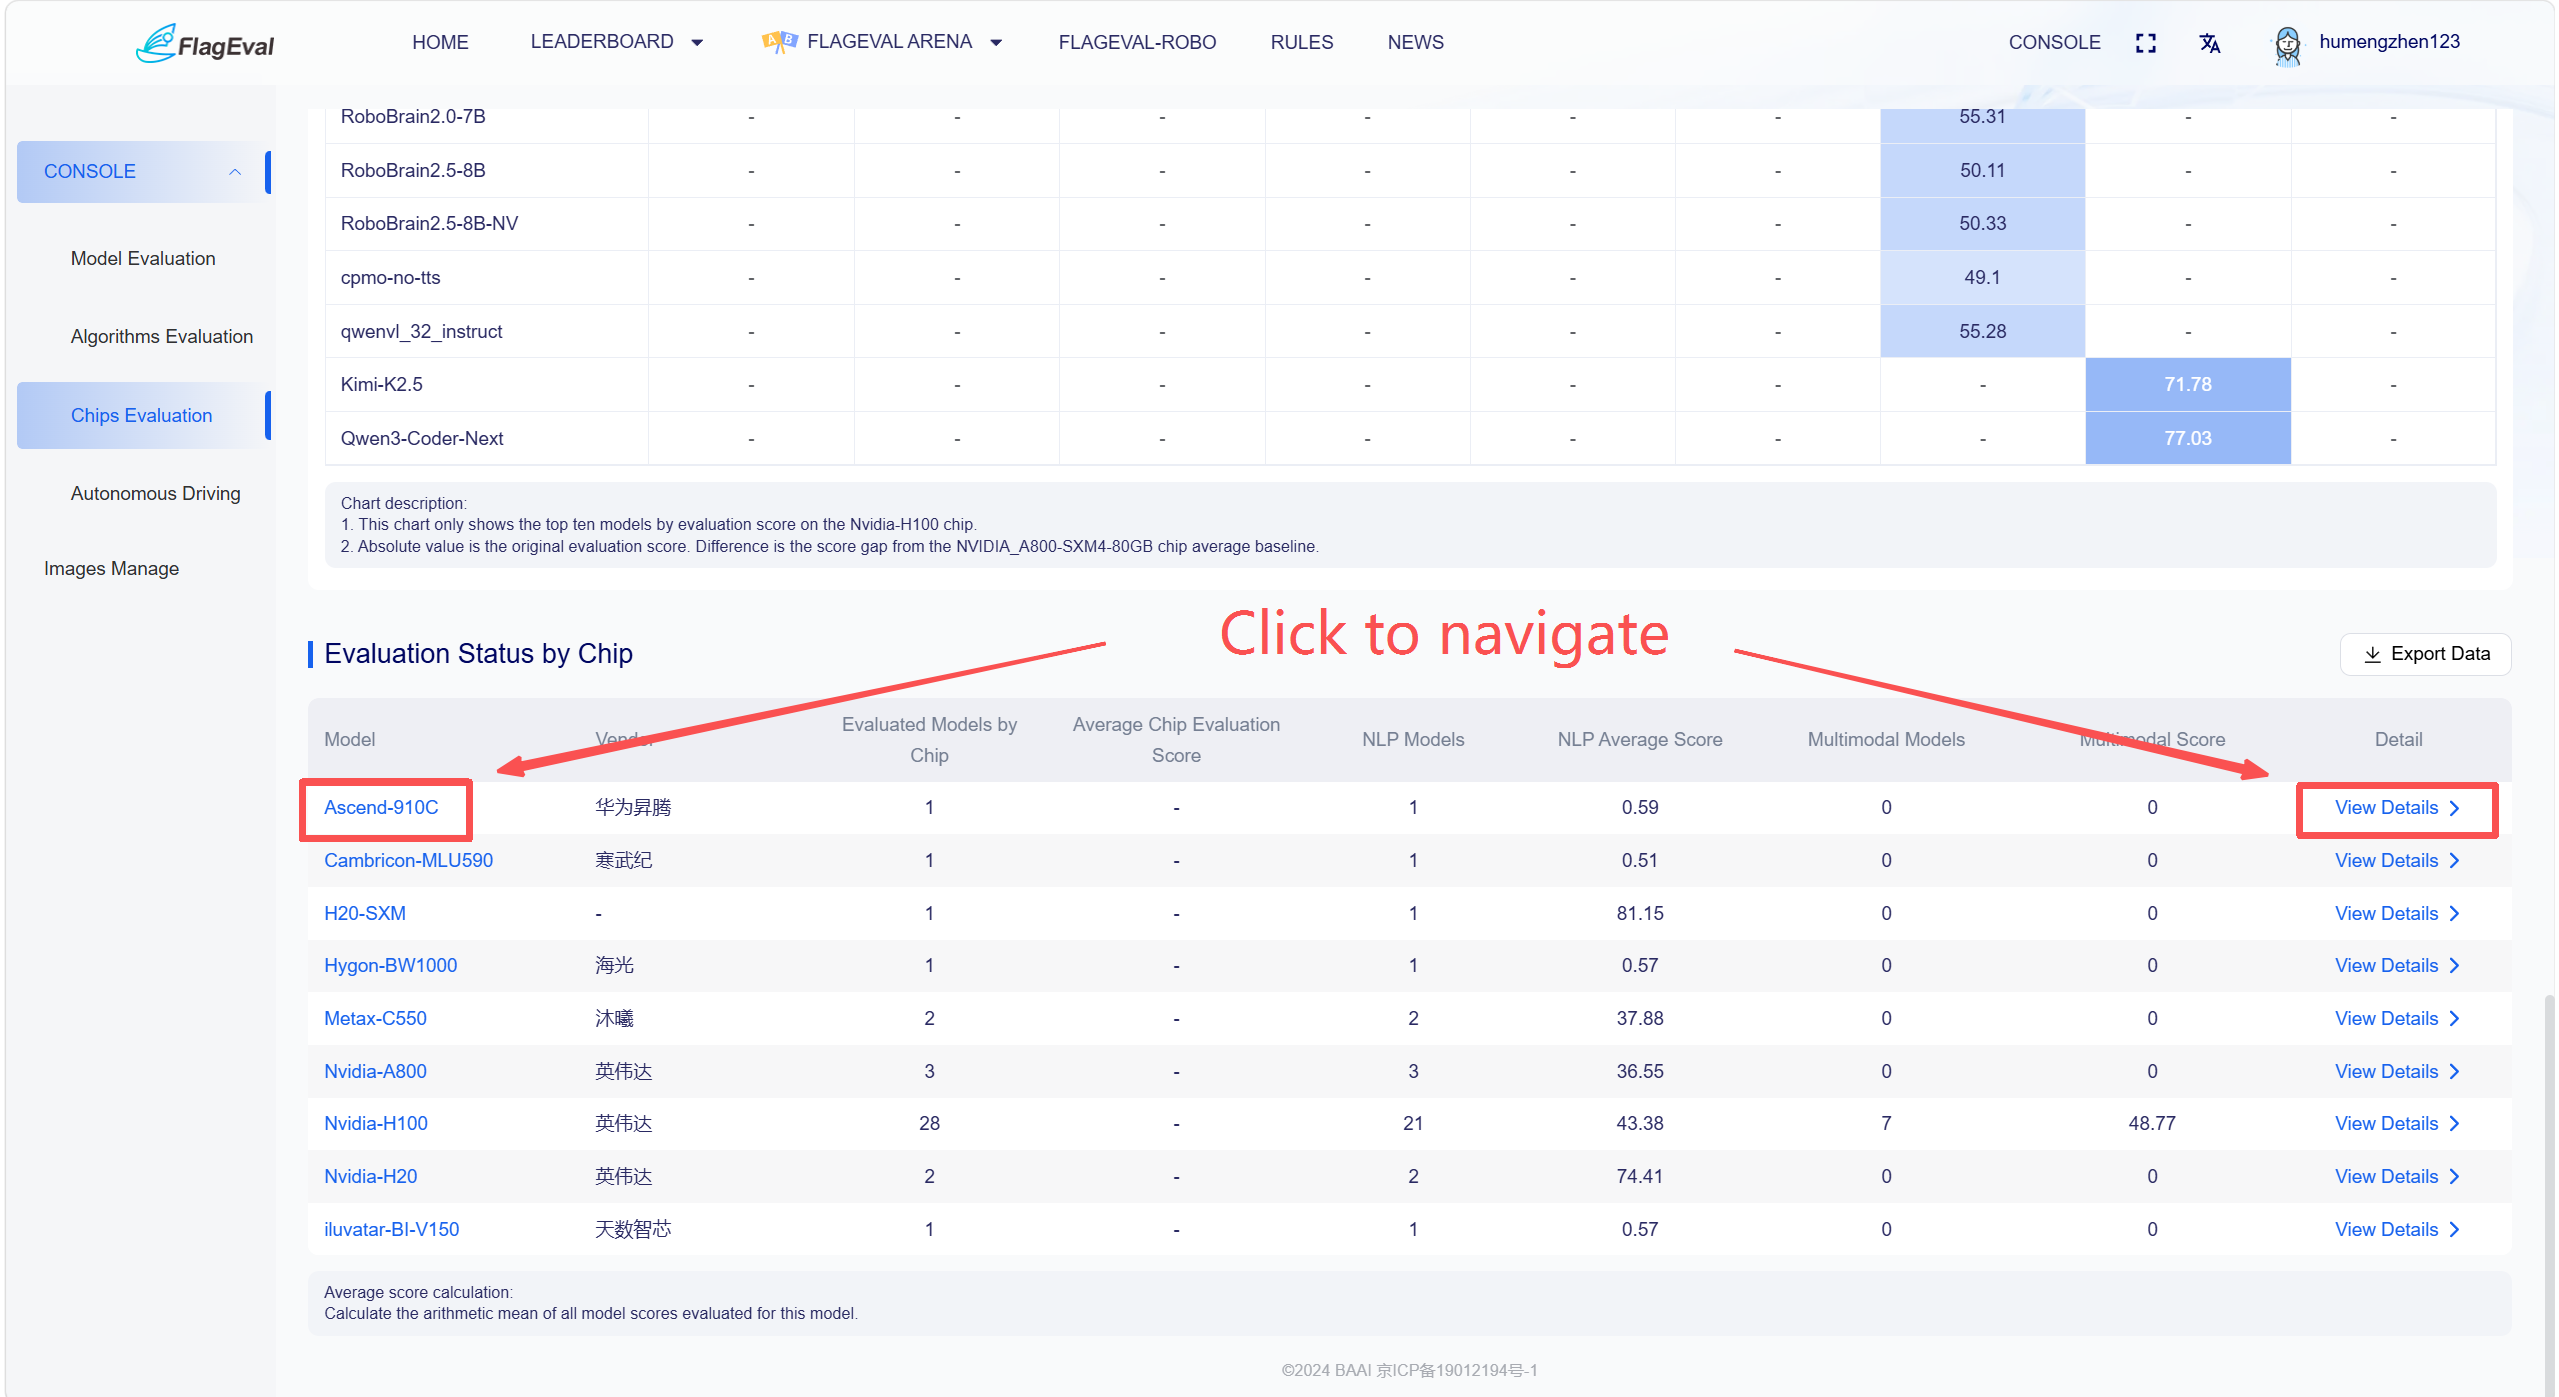Image resolution: width=2559 pixels, height=1397 pixels.
Task: Click the user avatar icon
Action: click(2287, 45)
